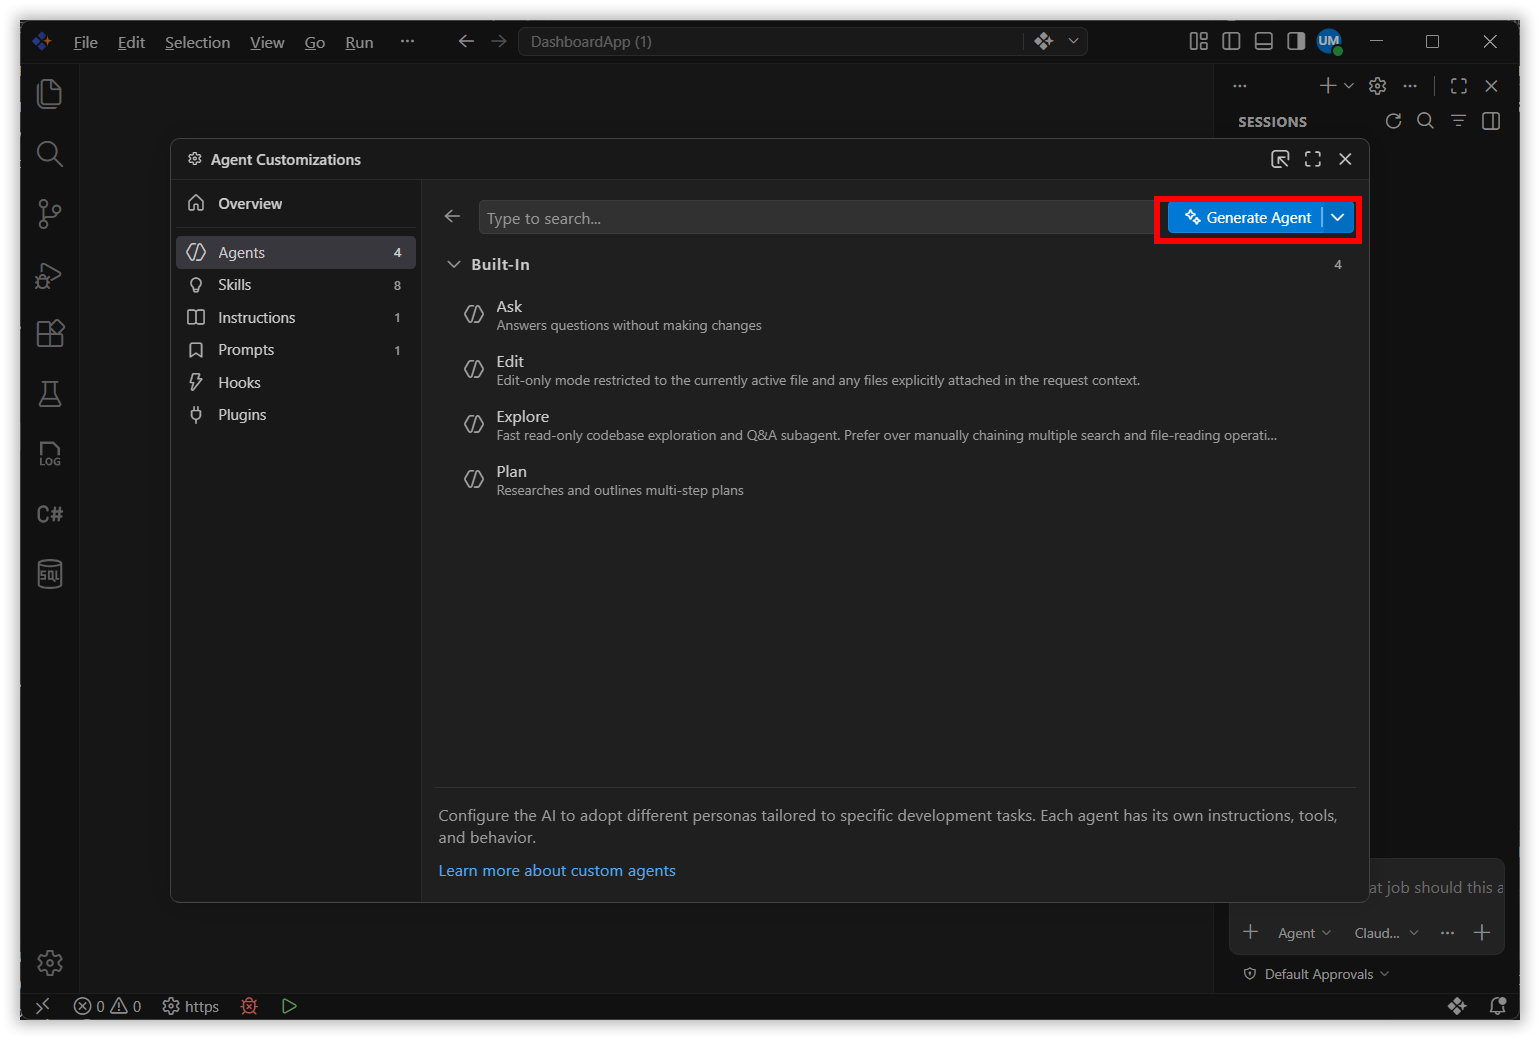
Task: Go back with the title bar arrow
Action: 466,41
